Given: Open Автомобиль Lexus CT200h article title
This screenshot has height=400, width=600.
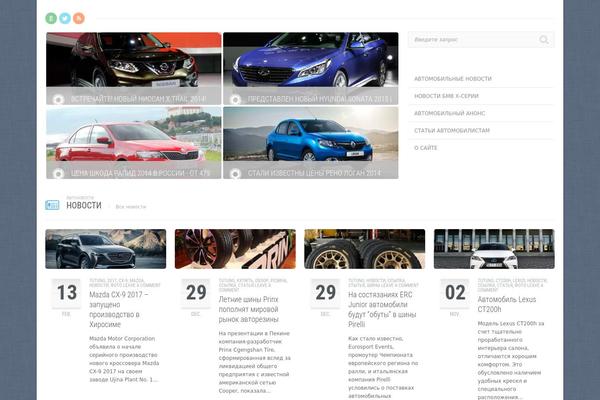Looking at the screenshot, I should tap(507, 304).
